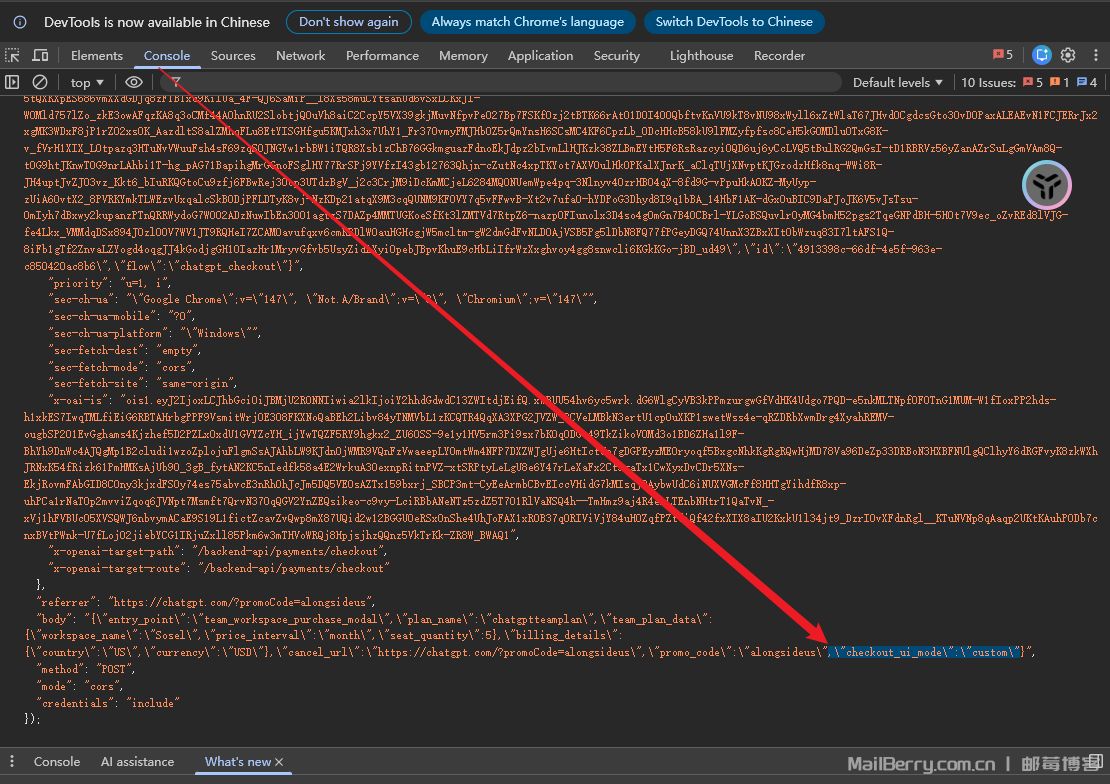Image resolution: width=1110 pixels, height=784 pixels.
Task: Click the info icon in the DevTools notification bar
Action: coord(21,22)
